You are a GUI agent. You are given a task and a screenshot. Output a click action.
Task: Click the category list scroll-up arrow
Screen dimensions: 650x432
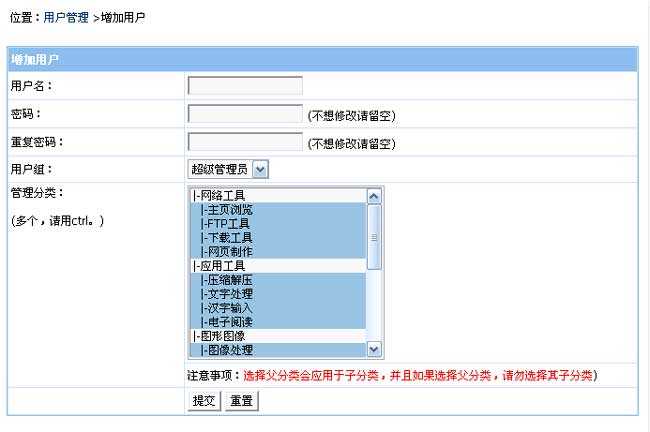coord(374,197)
